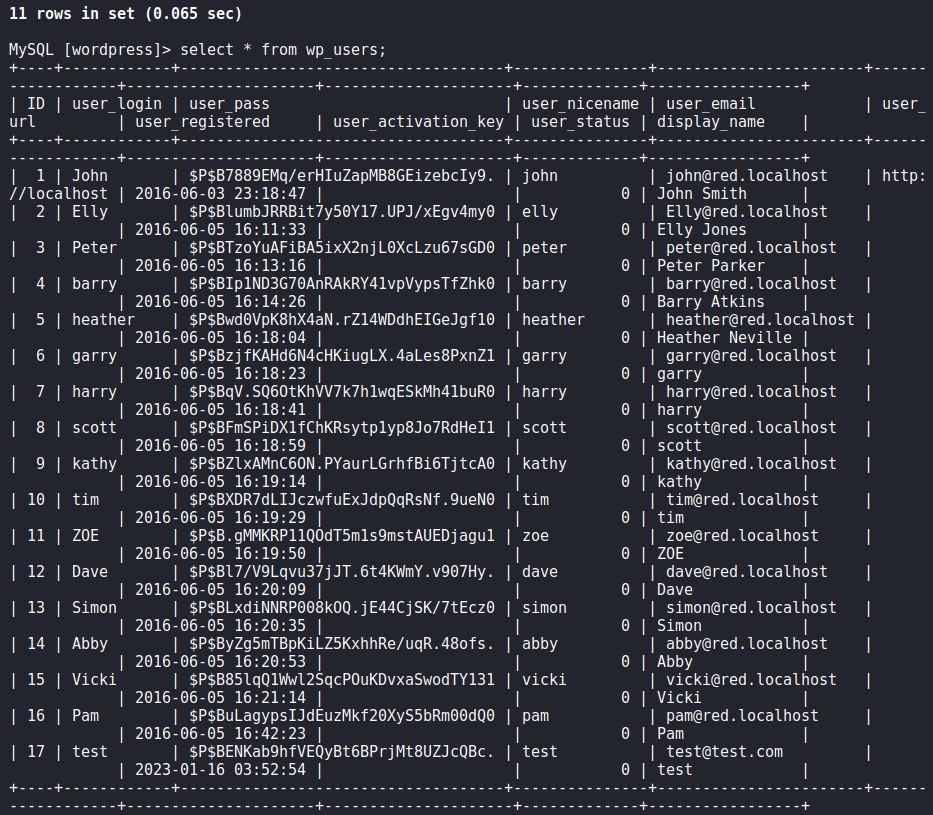Click Elly's hash $P$BlumbJRRBit7y50Y17.UPJ/xEgv4my0
Screen dimensions: 933x815
(342, 212)
